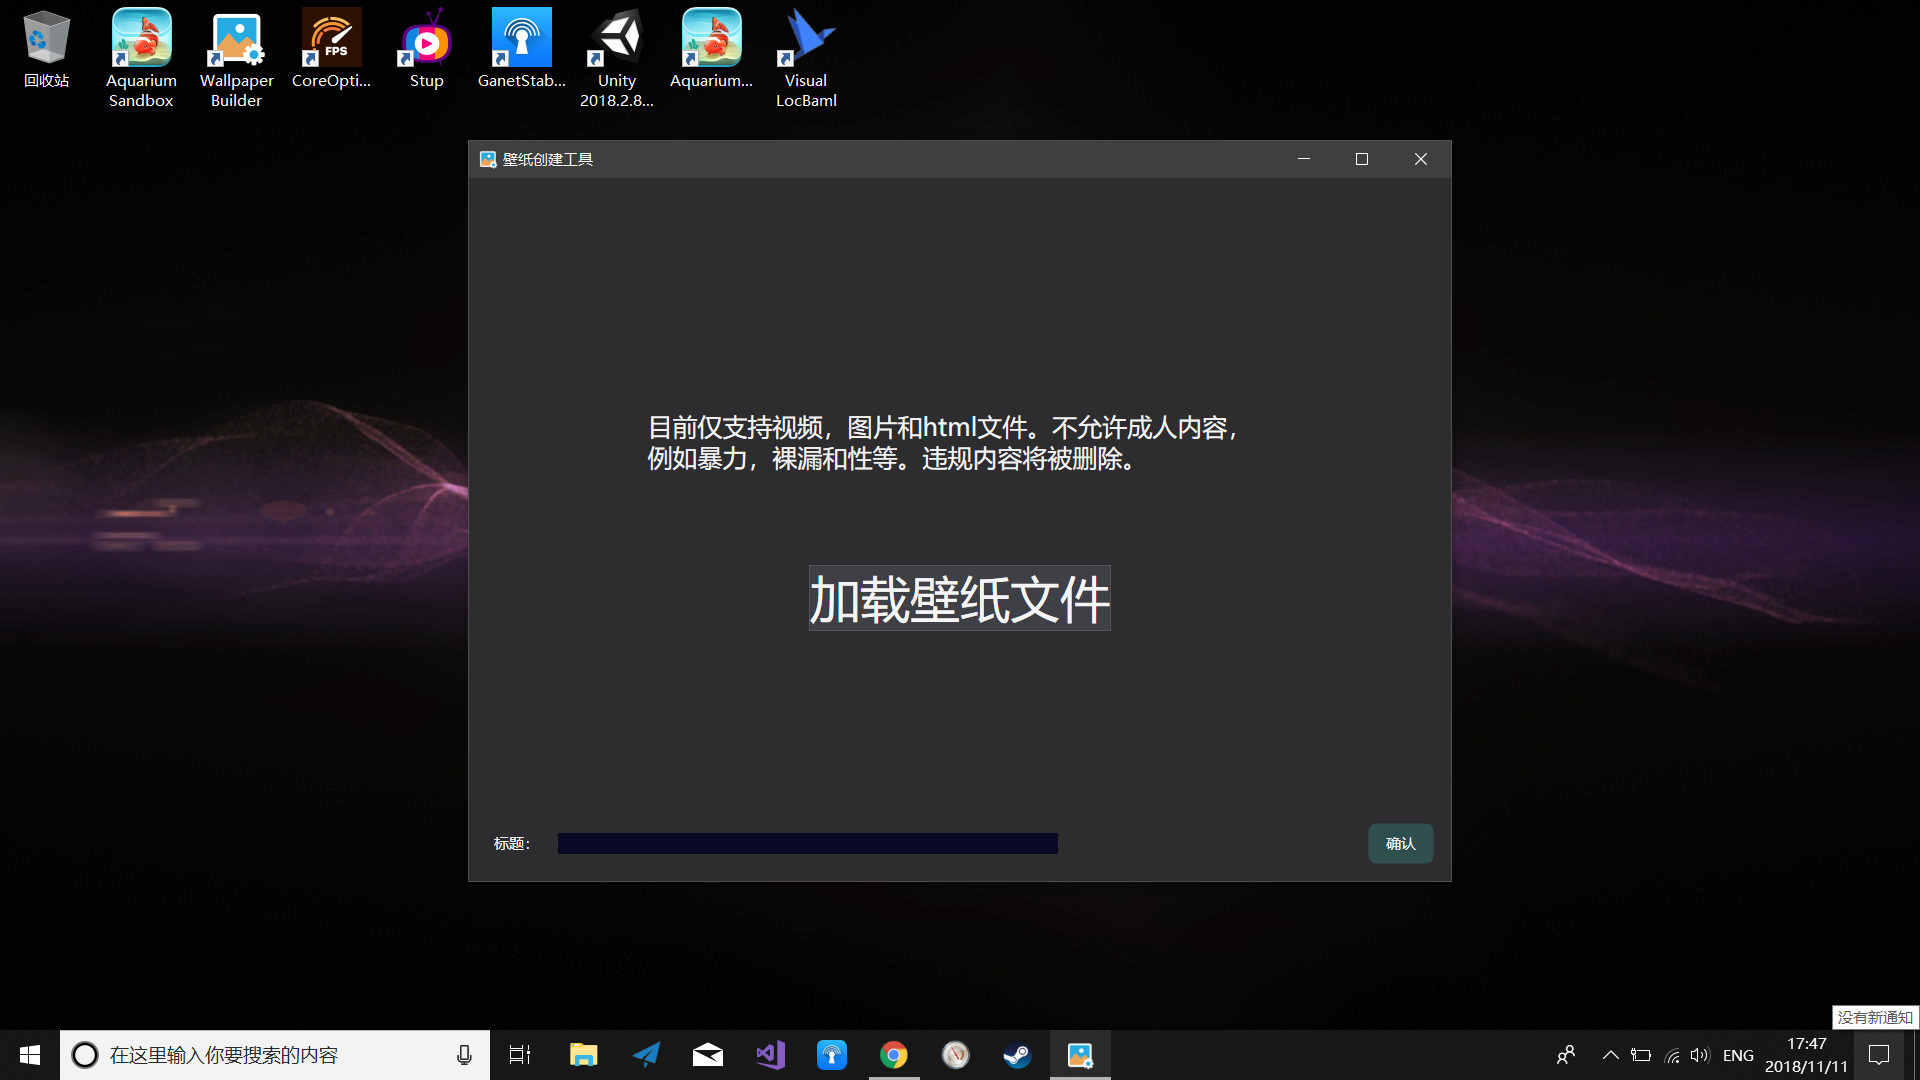Launch the Stup app icon
1920x1080 pixels.
[x=425, y=40]
